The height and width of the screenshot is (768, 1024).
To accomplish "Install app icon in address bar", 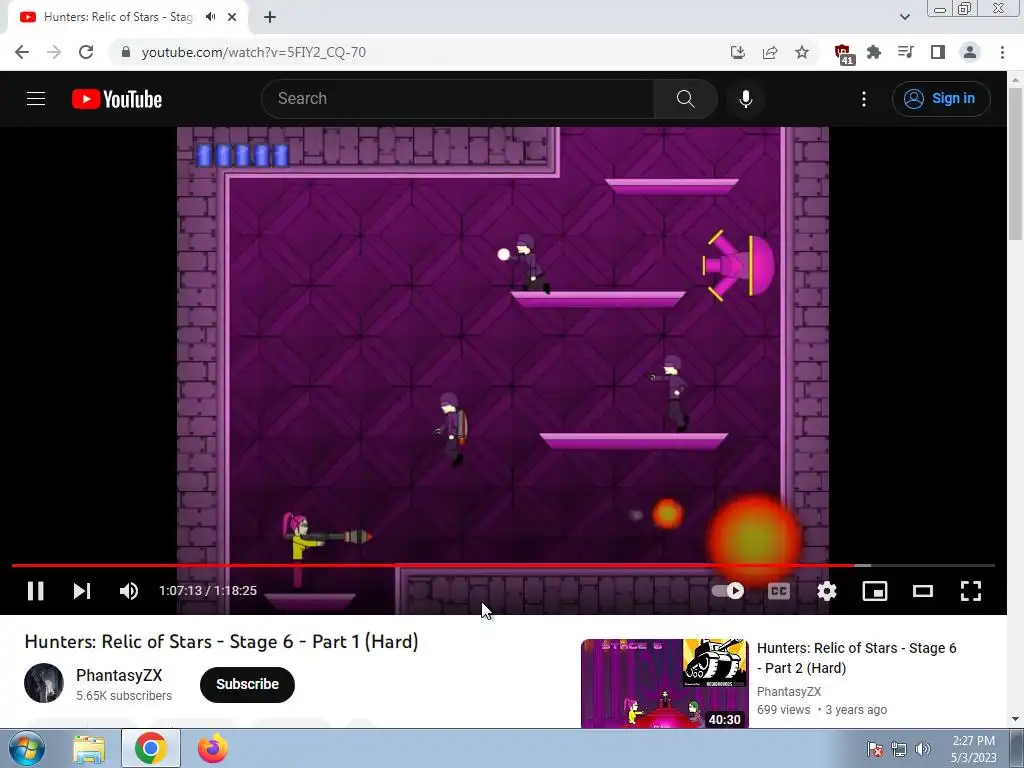I will pos(738,52).
